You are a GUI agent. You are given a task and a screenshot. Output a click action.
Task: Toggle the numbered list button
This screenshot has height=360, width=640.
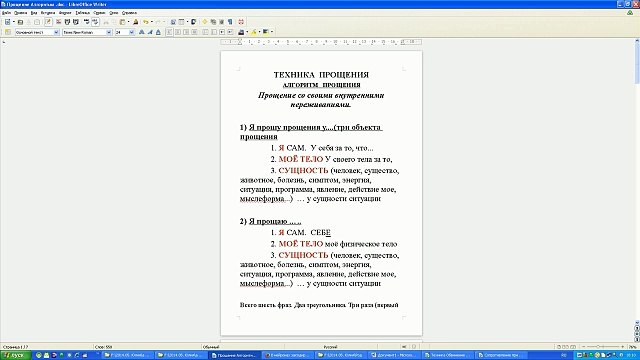click(205, 32)
